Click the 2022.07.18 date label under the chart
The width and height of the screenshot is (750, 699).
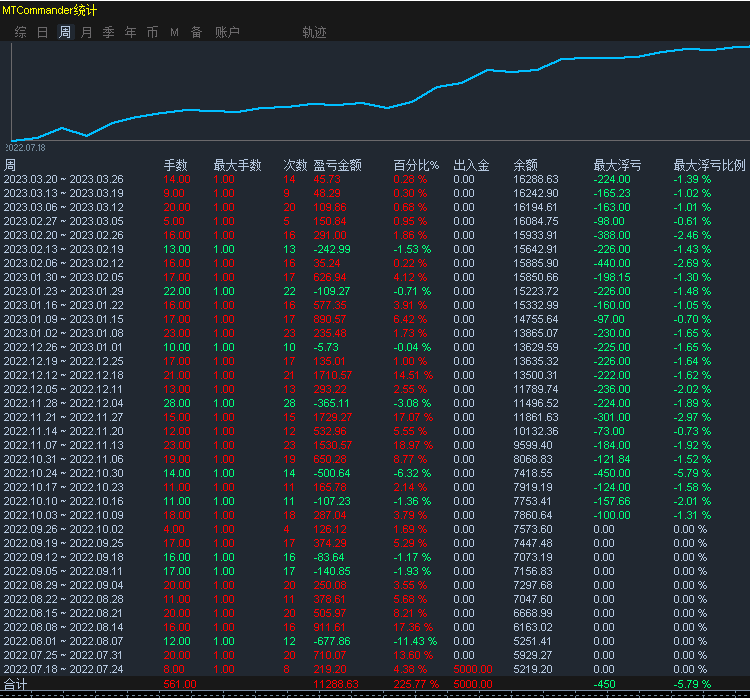pyautogui.click(x=25, y=148)
